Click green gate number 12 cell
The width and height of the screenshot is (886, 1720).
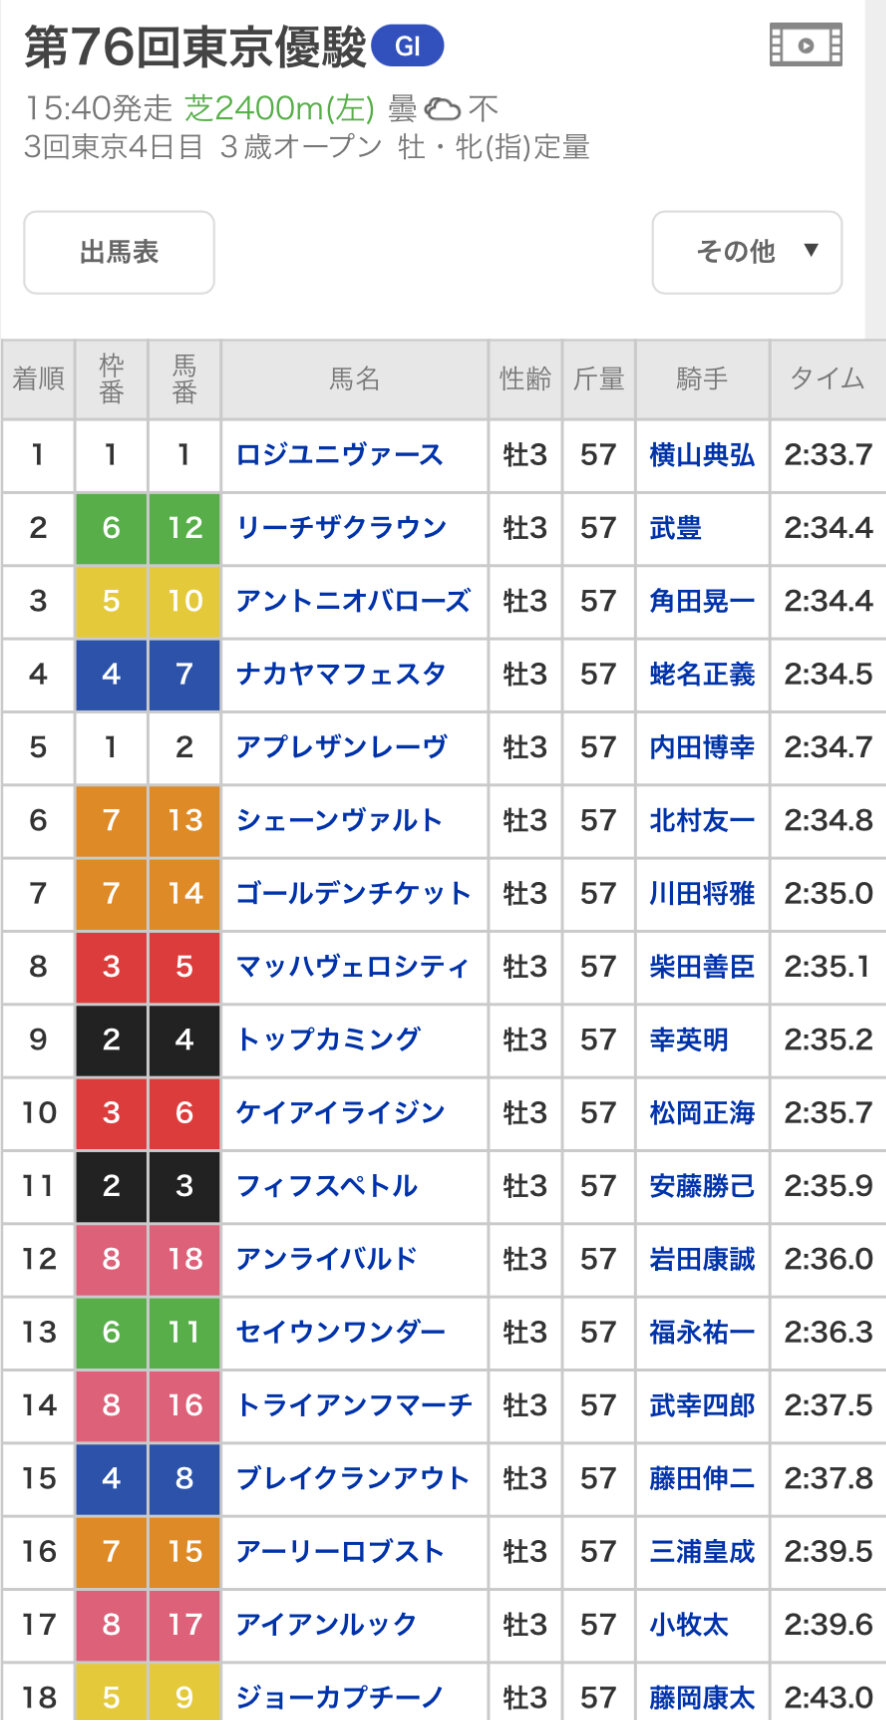(184, 528)
